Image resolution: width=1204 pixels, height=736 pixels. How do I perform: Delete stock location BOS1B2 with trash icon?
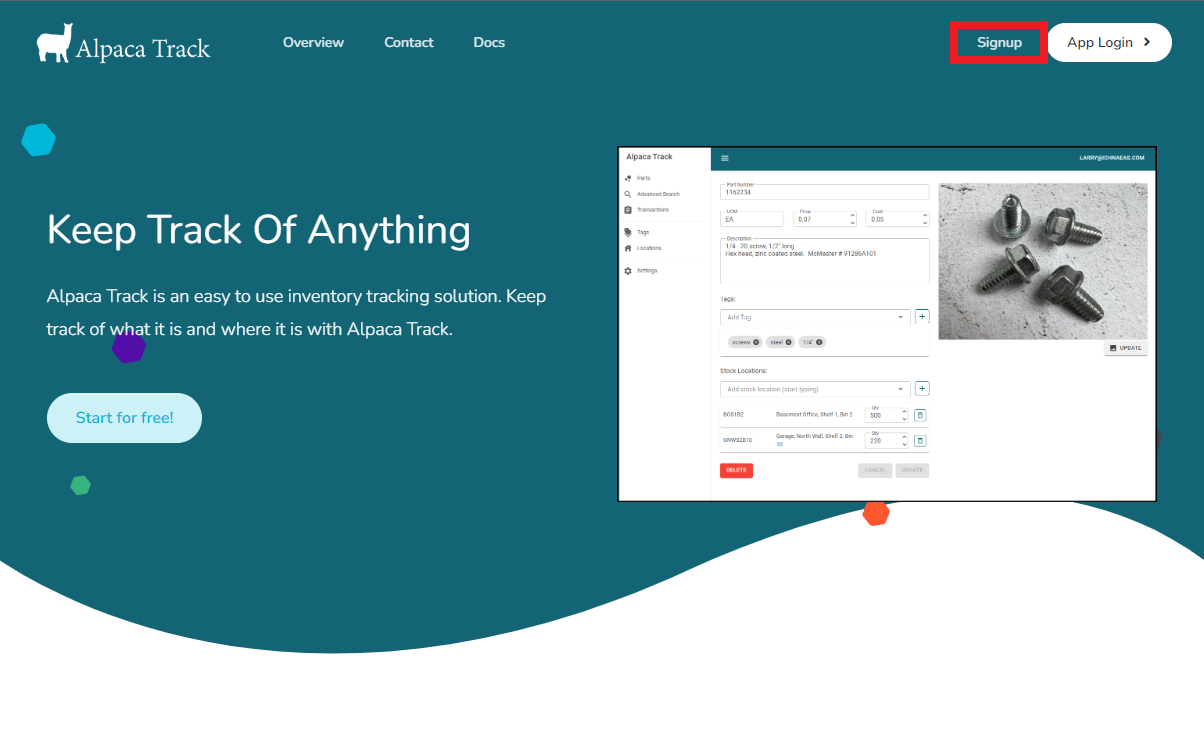[x=921, y=415]
